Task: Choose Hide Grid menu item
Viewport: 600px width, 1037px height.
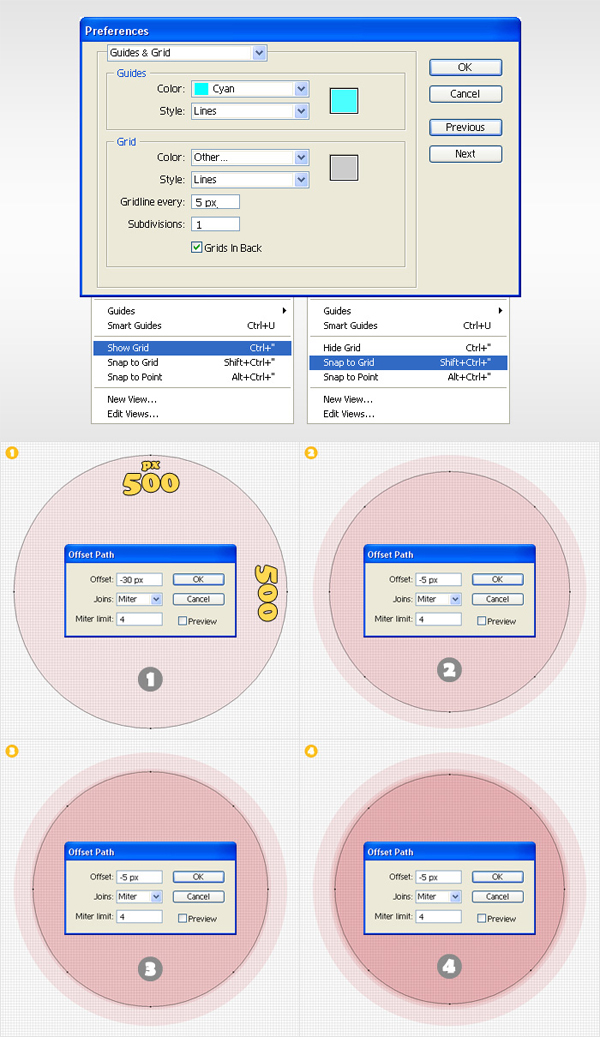Action: (408, 348)
